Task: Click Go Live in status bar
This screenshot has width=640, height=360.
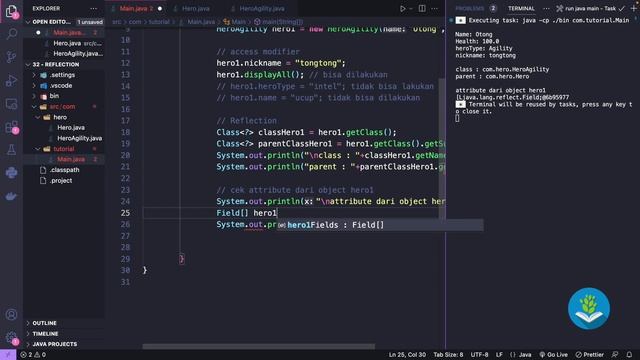Action: (x=553, y=355)
